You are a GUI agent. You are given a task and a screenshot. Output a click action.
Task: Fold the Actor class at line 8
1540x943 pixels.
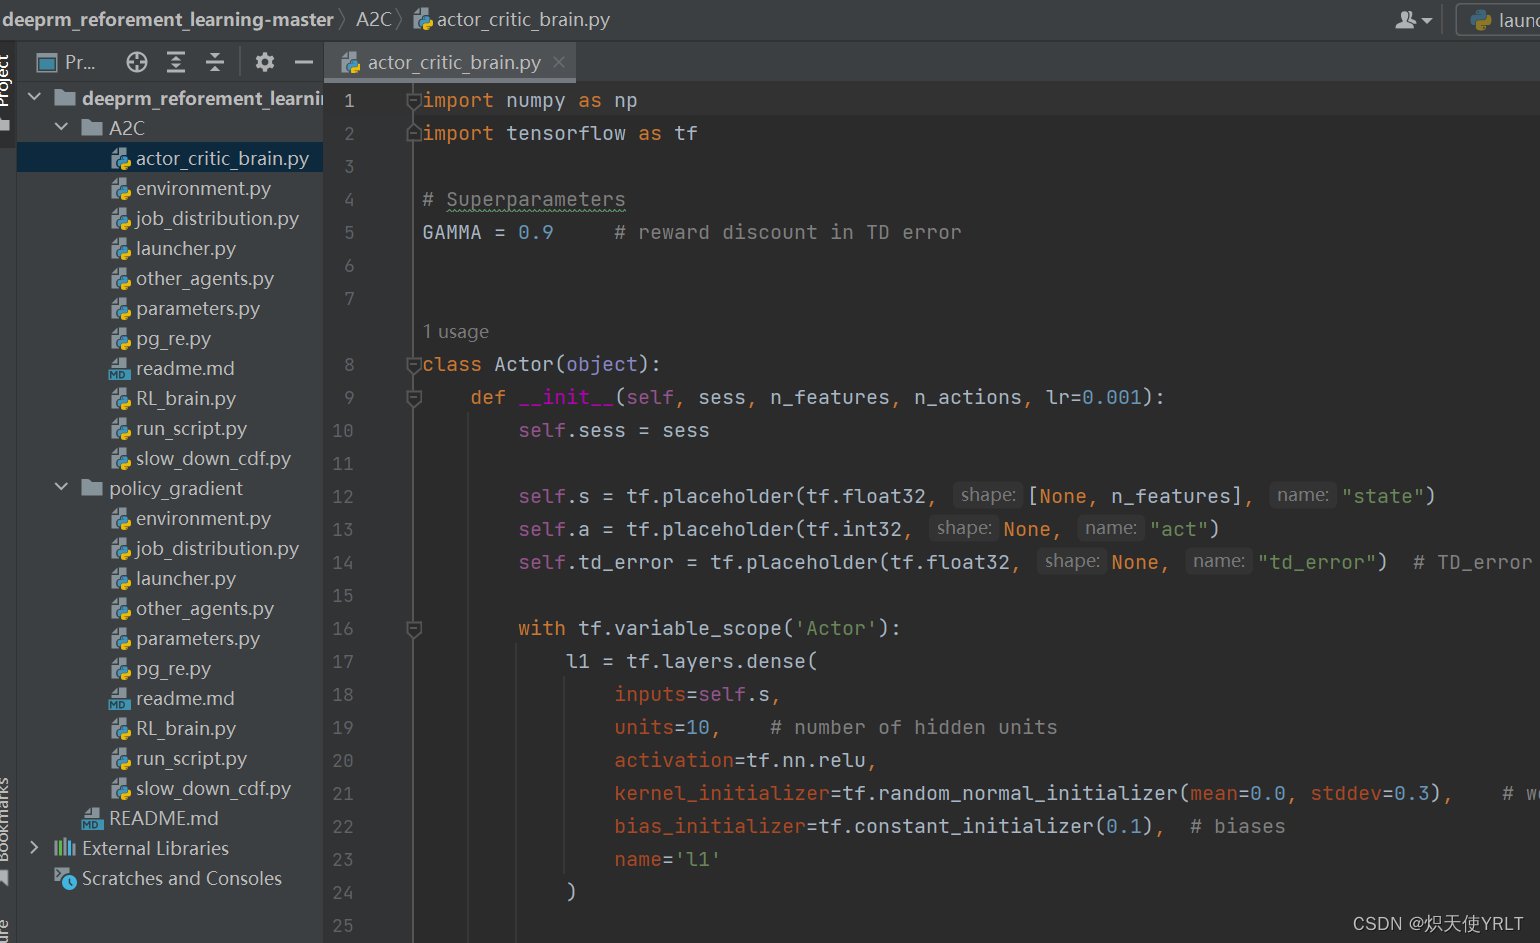[x=413, y=365]
